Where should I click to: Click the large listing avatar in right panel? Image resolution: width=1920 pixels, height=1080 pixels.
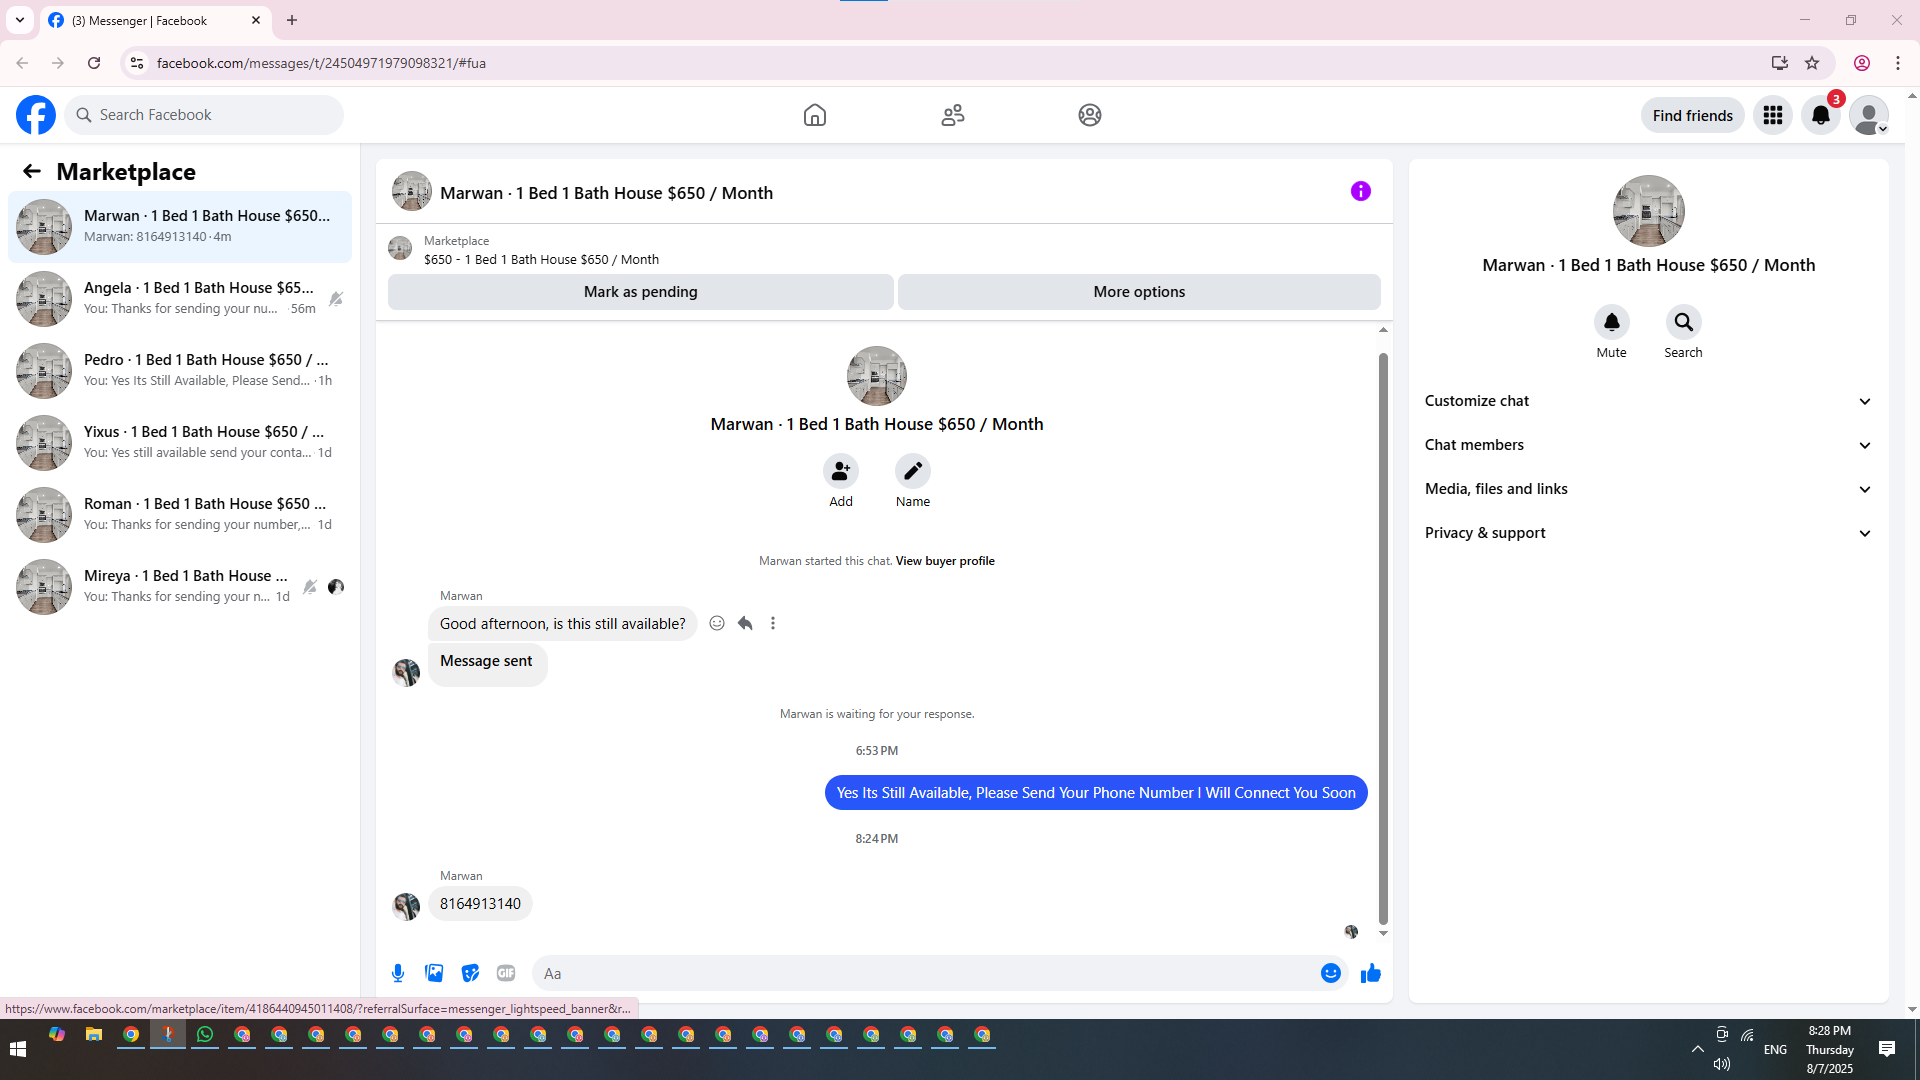coord(1648,211)
